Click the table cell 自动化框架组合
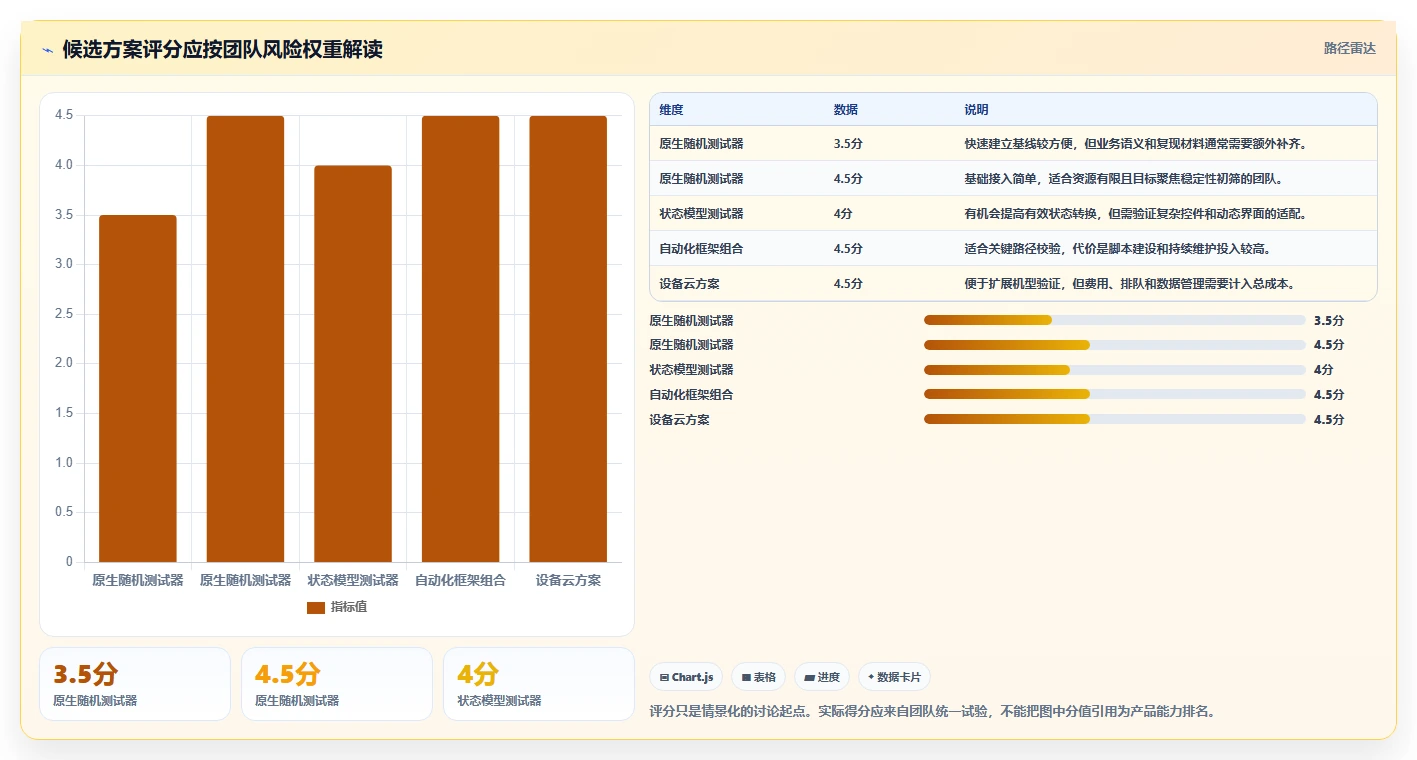The width and height of the screenshot is (1417, 760). coord(701,249)
